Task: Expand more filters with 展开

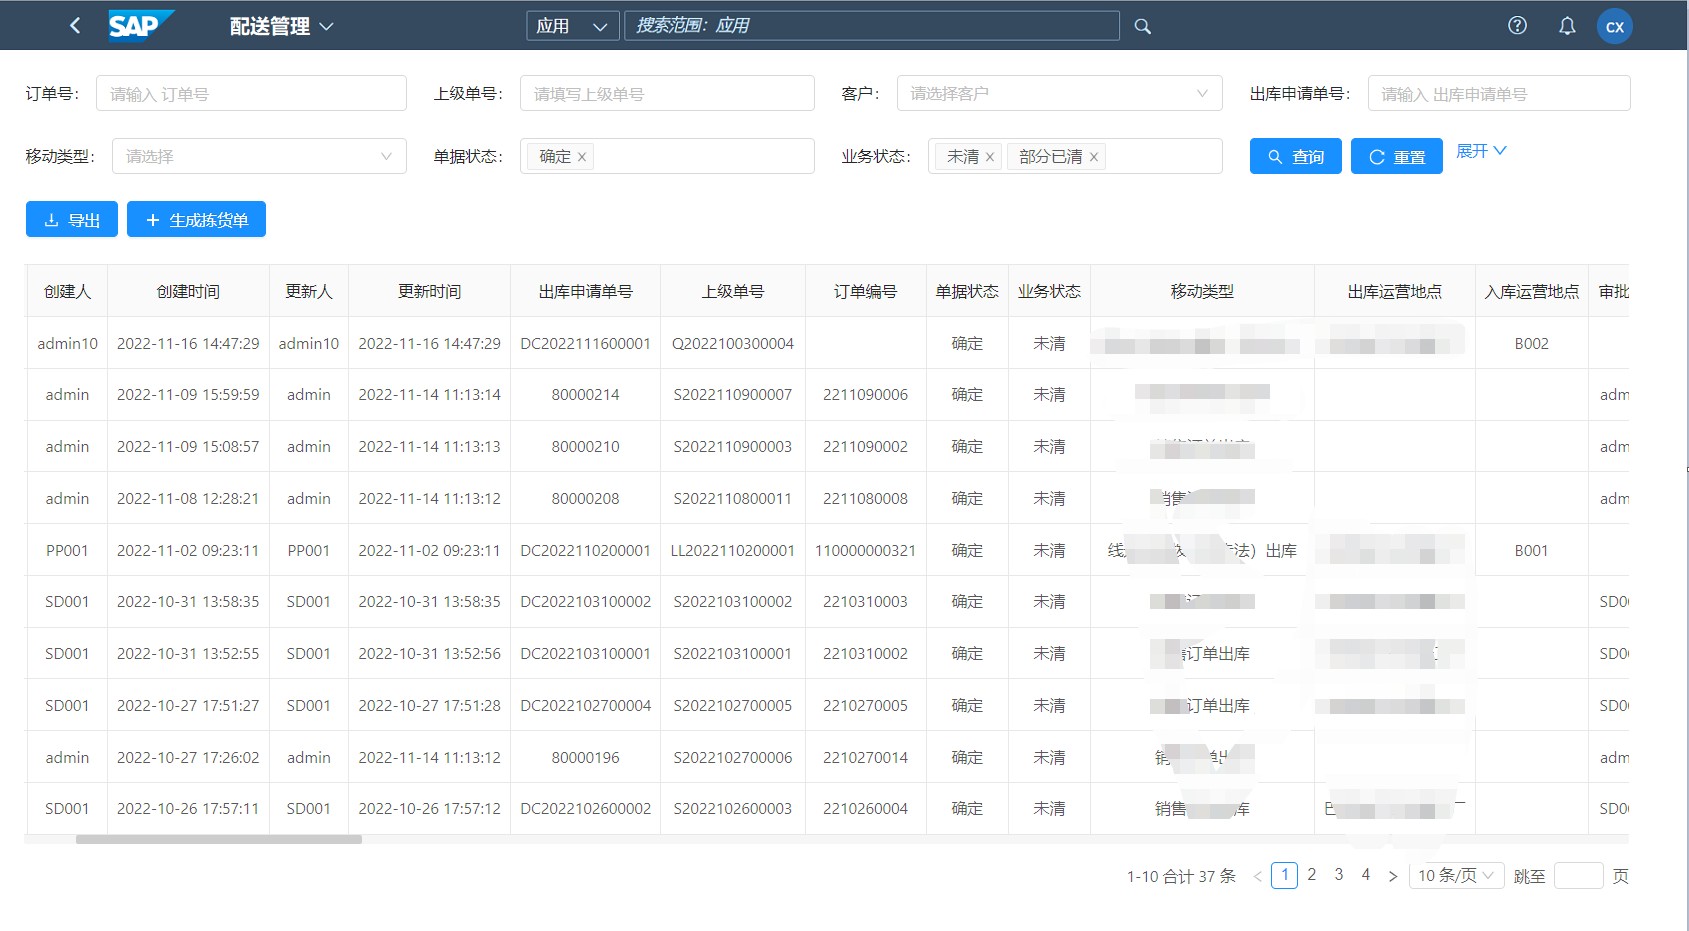Action: point(1481,151)
